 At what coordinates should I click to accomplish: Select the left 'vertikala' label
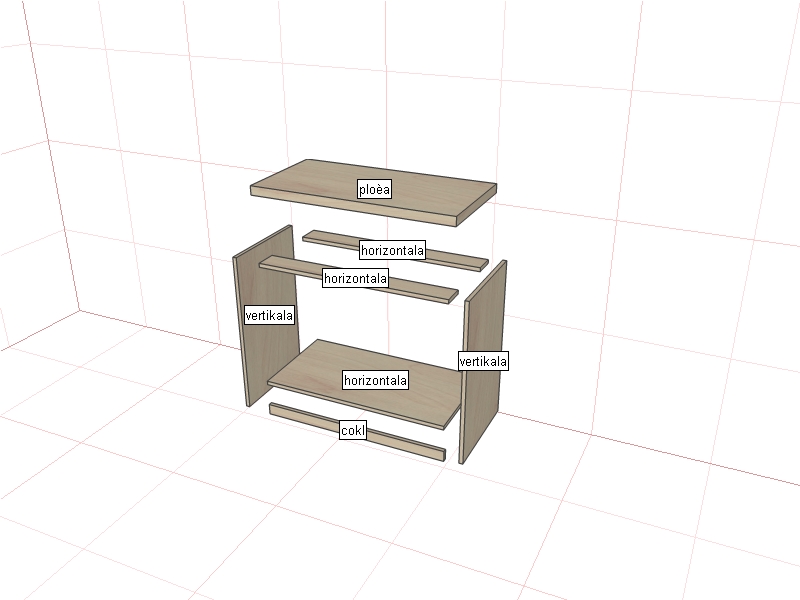click(x=269, y=315)
